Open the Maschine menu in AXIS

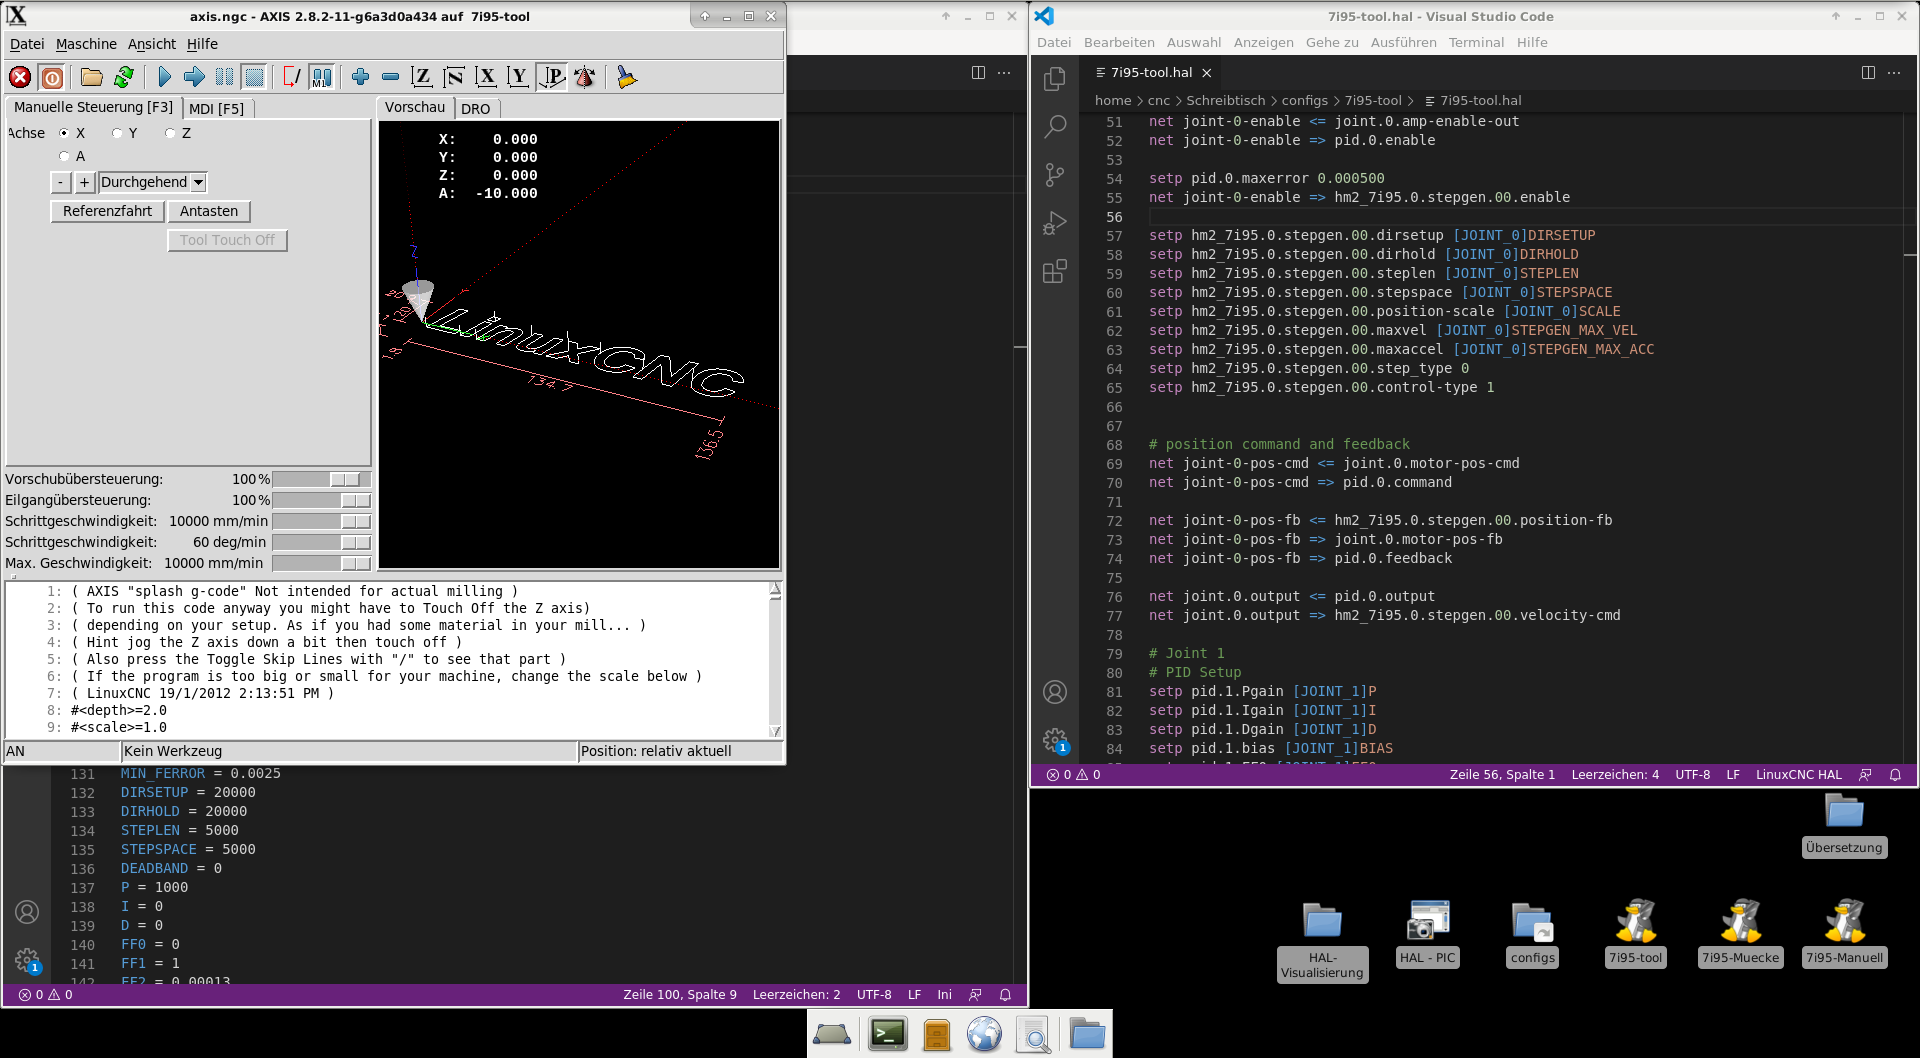point(86,44)
